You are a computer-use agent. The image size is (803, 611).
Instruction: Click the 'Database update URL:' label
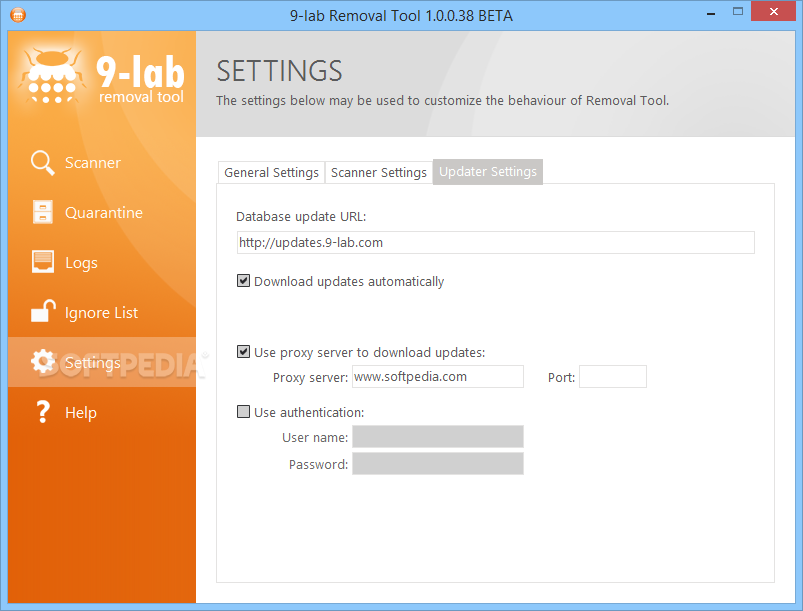tap(301, 217)
